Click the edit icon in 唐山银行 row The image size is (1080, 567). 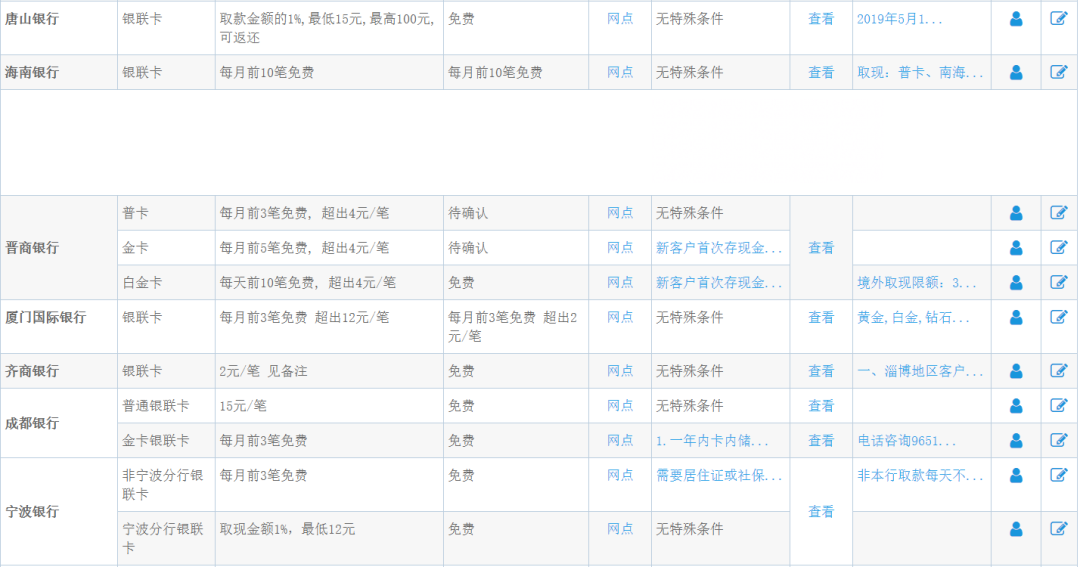1059,19
